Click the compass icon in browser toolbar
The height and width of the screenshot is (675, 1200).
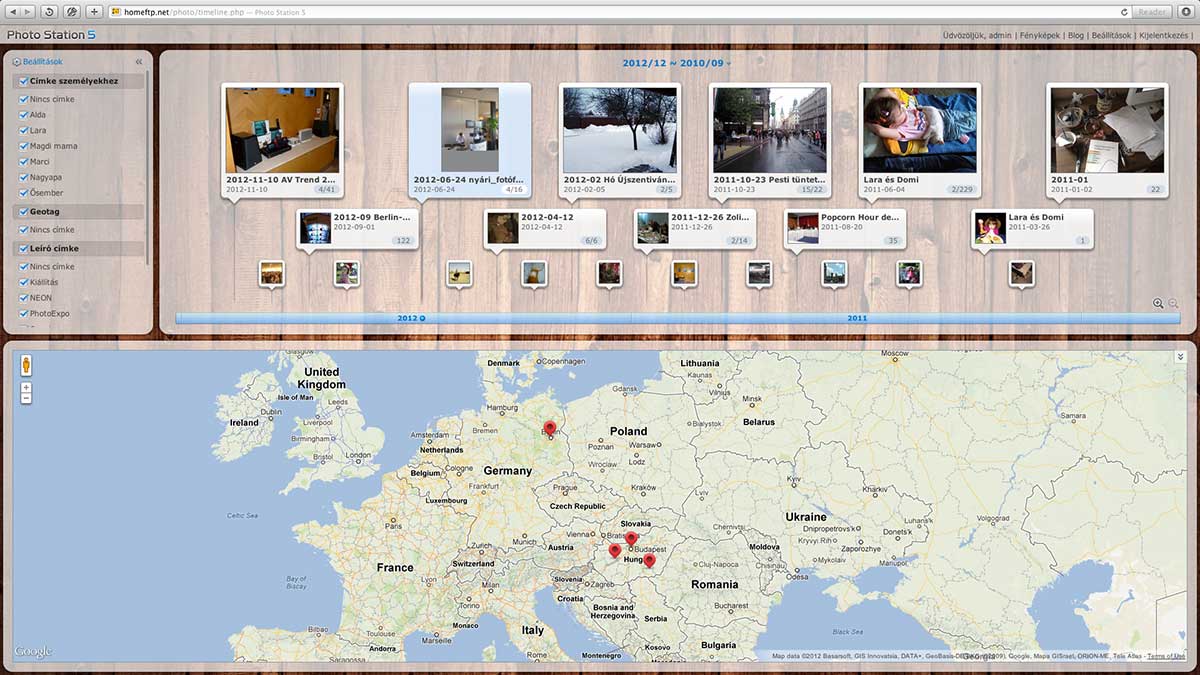71,12
